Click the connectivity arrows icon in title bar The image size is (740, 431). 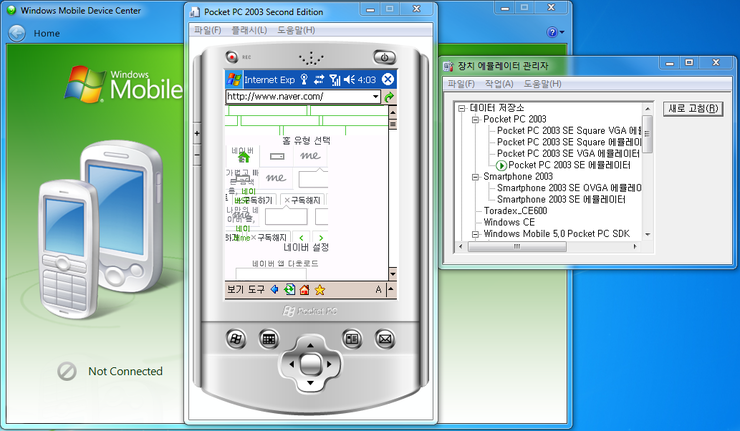(x=320, y=79)
